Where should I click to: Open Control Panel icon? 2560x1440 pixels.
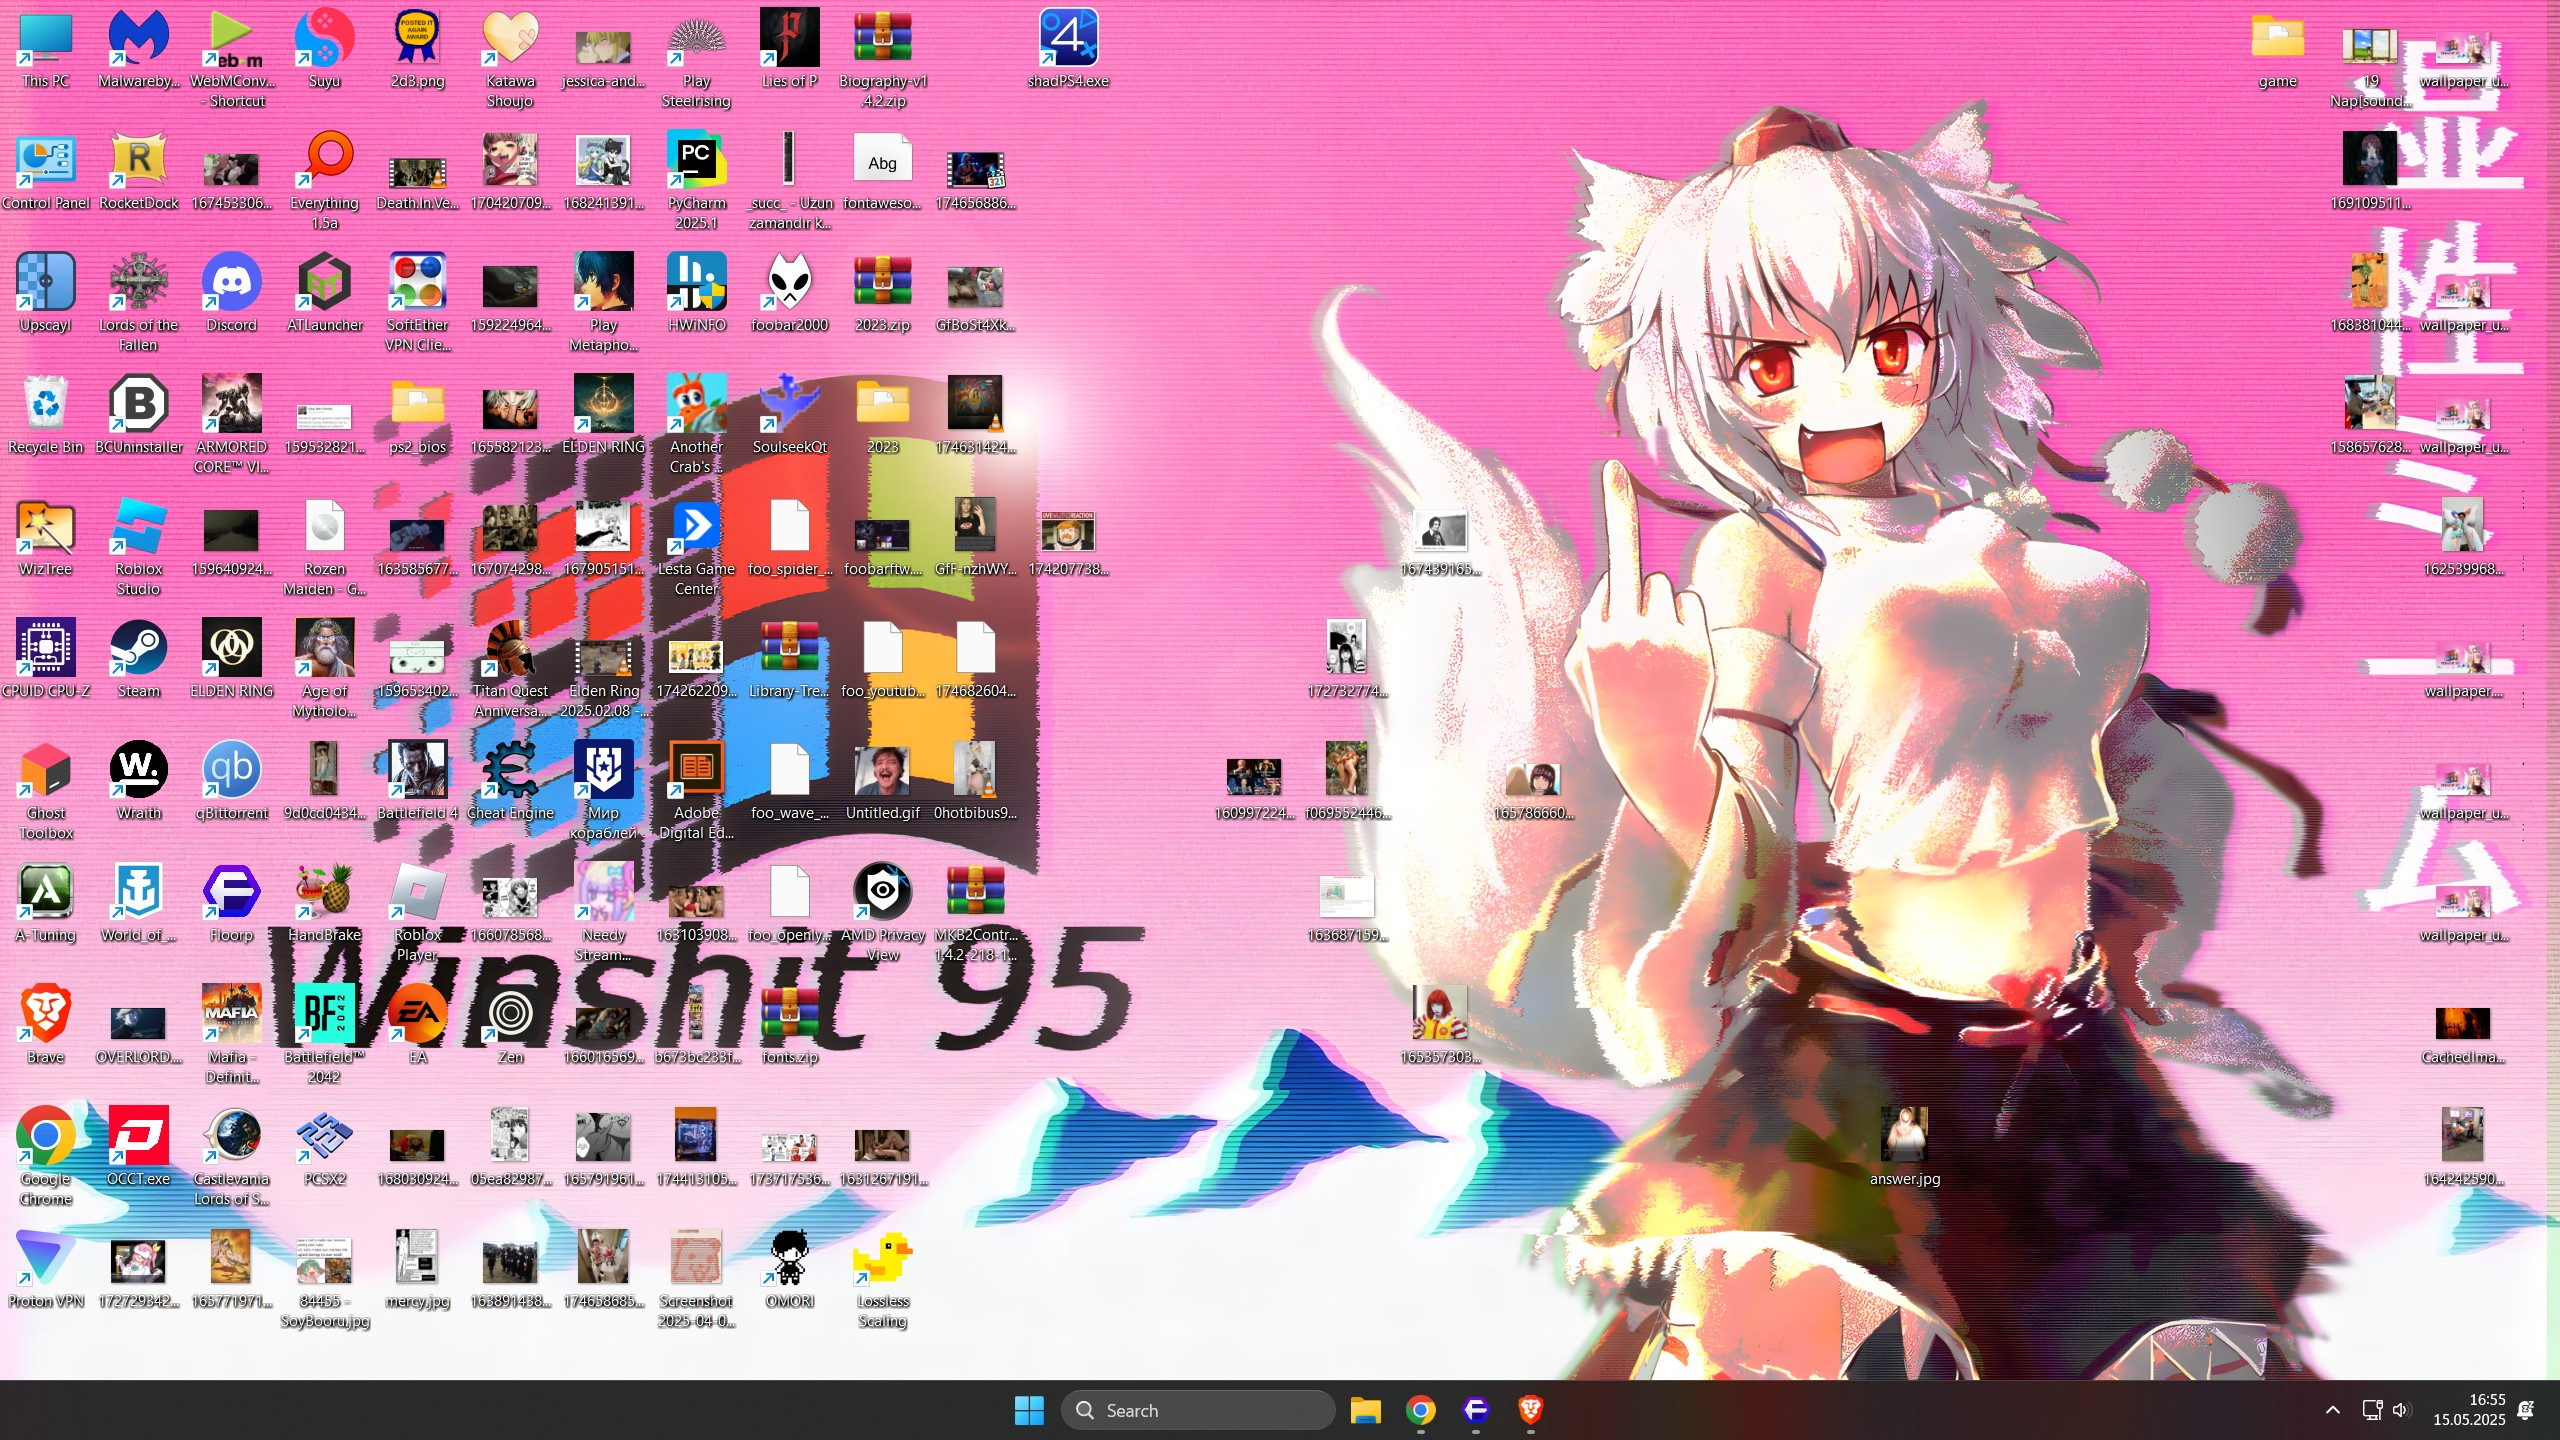[46, 172]
